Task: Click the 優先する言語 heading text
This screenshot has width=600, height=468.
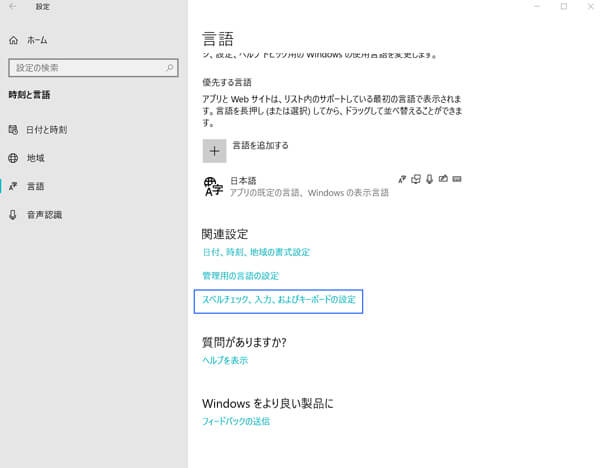Action: [227, 82]
